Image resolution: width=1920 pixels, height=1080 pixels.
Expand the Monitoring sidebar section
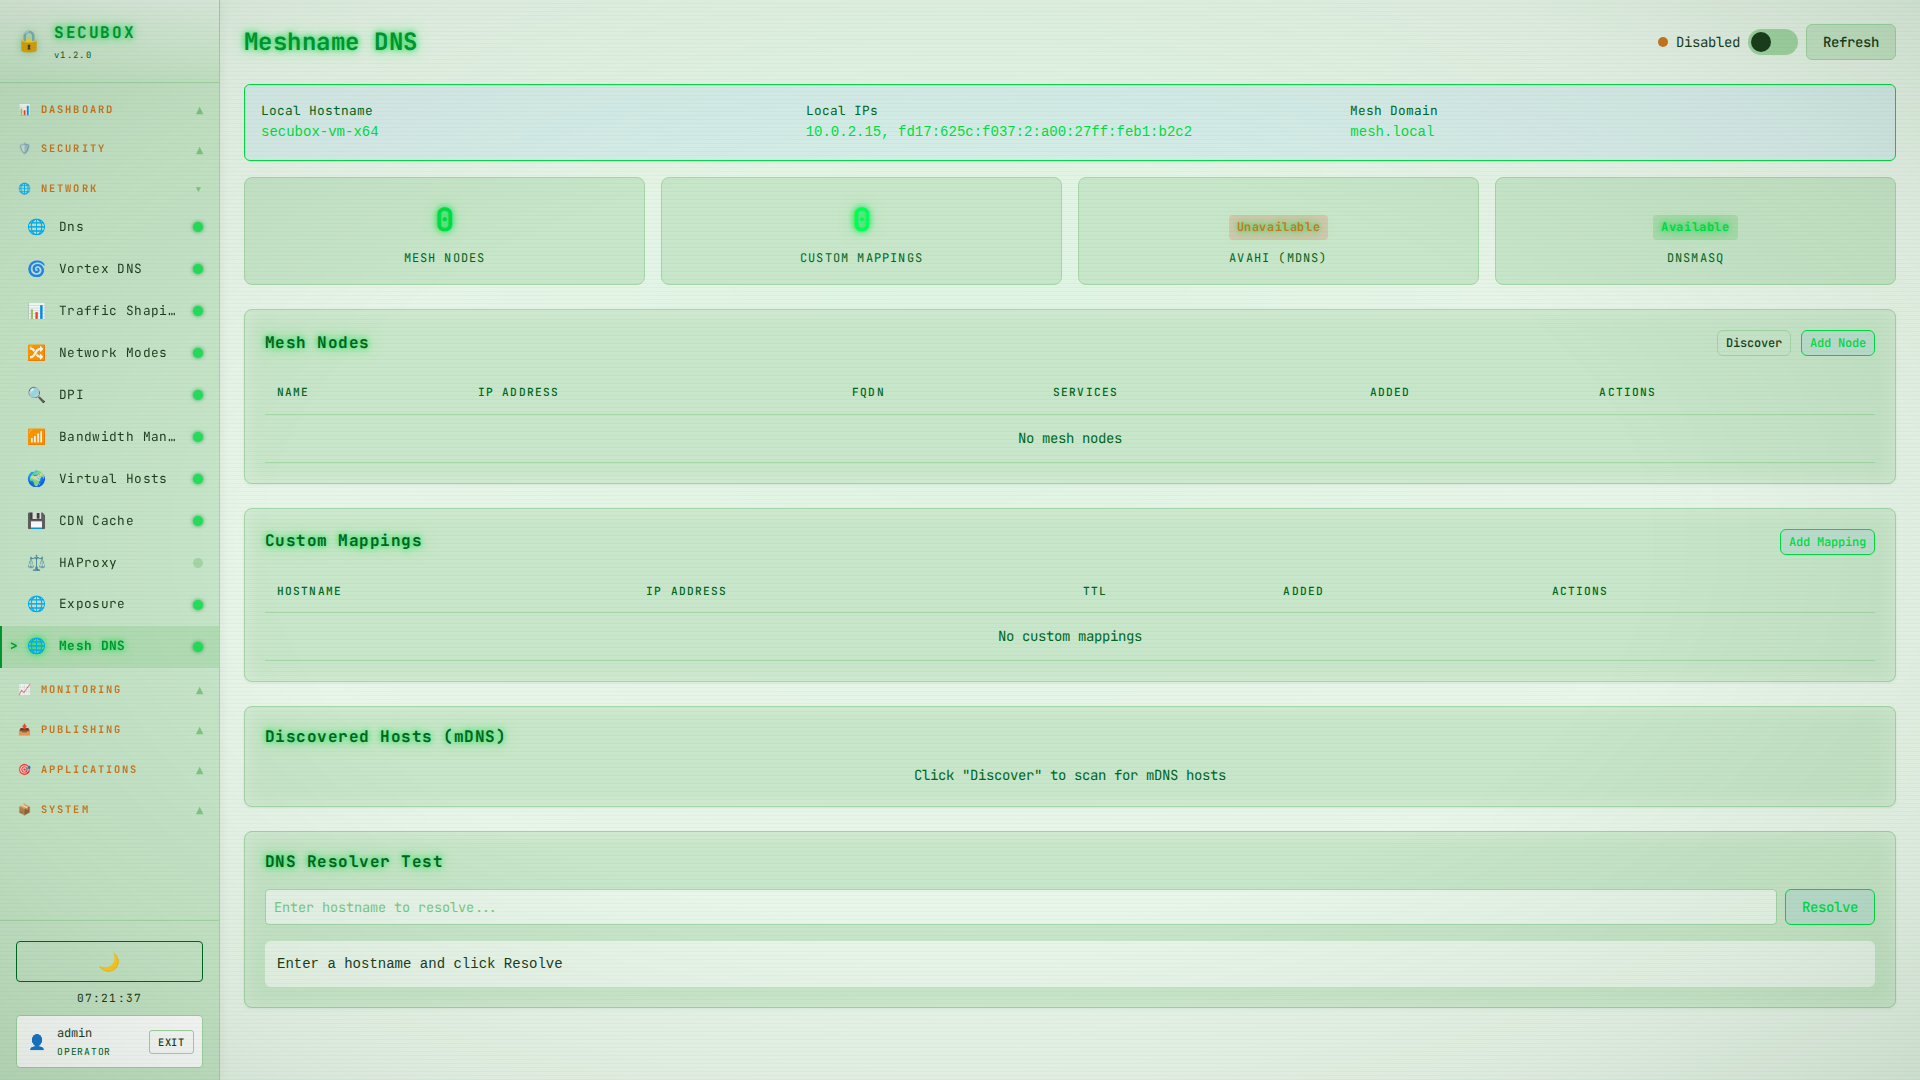(x=109, y=690)
